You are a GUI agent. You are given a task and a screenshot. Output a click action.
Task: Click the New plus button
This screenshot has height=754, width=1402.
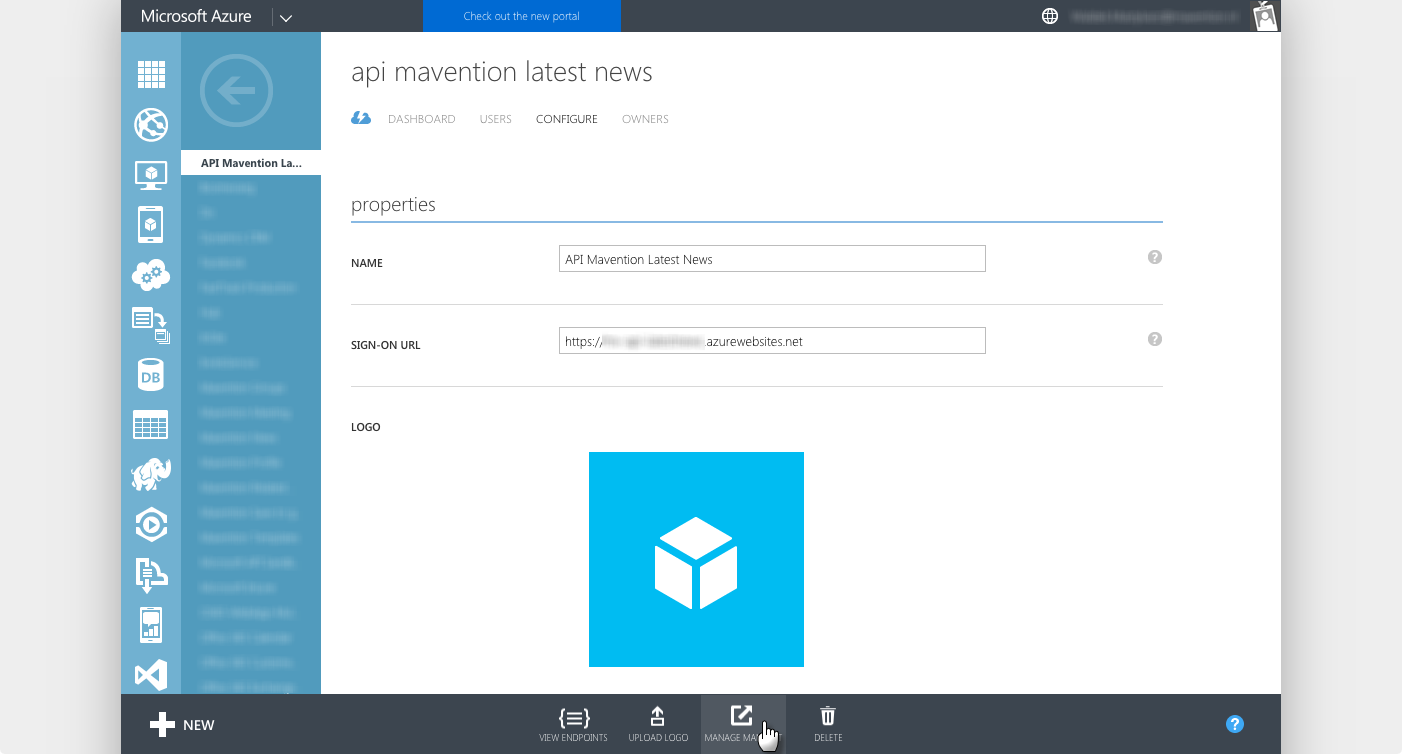(x=182, y=725)
